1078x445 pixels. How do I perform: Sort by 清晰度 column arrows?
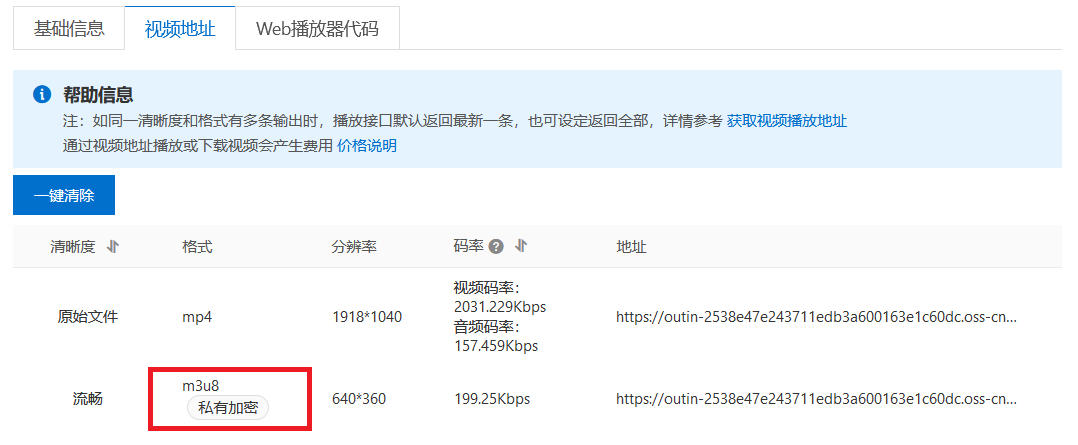[x=113, y=246]
